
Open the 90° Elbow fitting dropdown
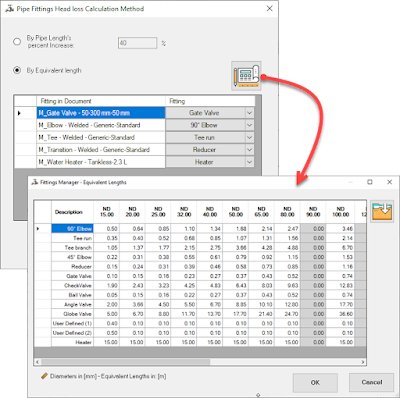tap(249, 125)
